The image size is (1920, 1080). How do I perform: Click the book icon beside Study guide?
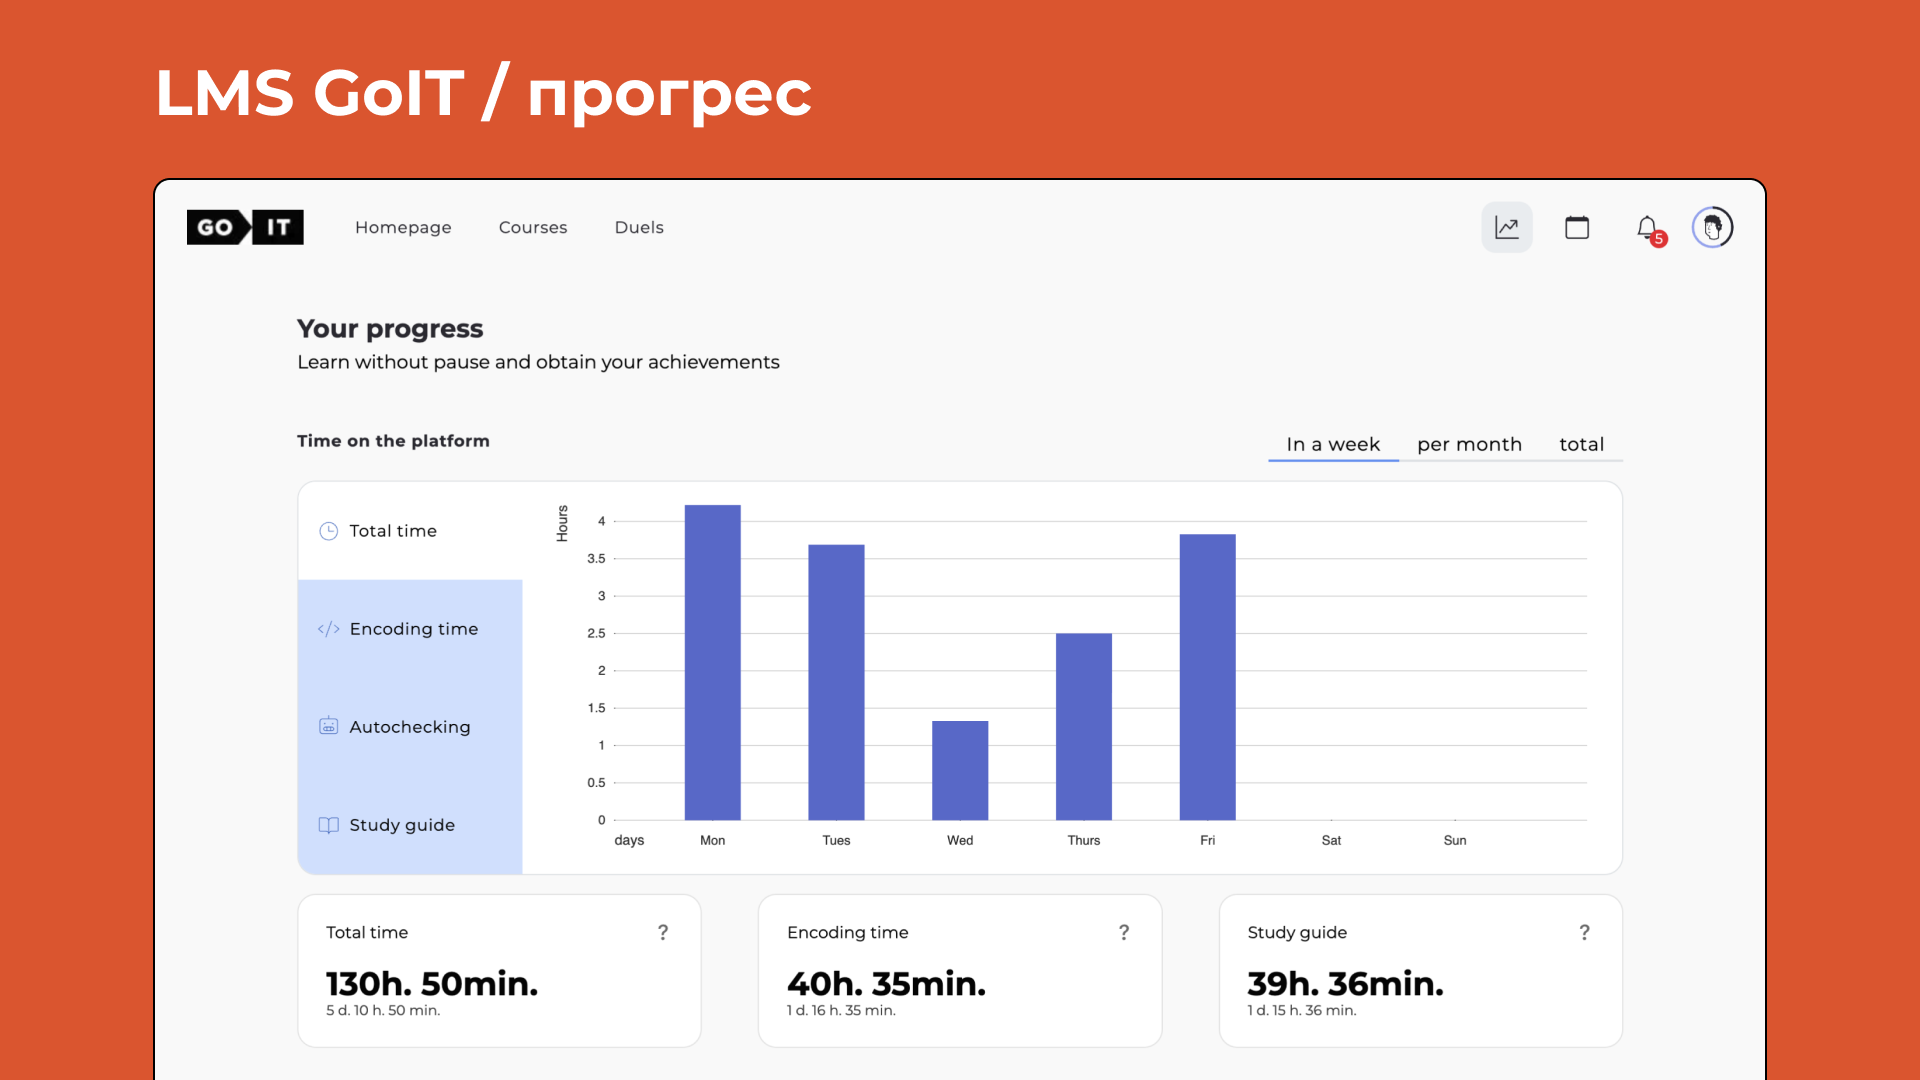click(328, 825)
